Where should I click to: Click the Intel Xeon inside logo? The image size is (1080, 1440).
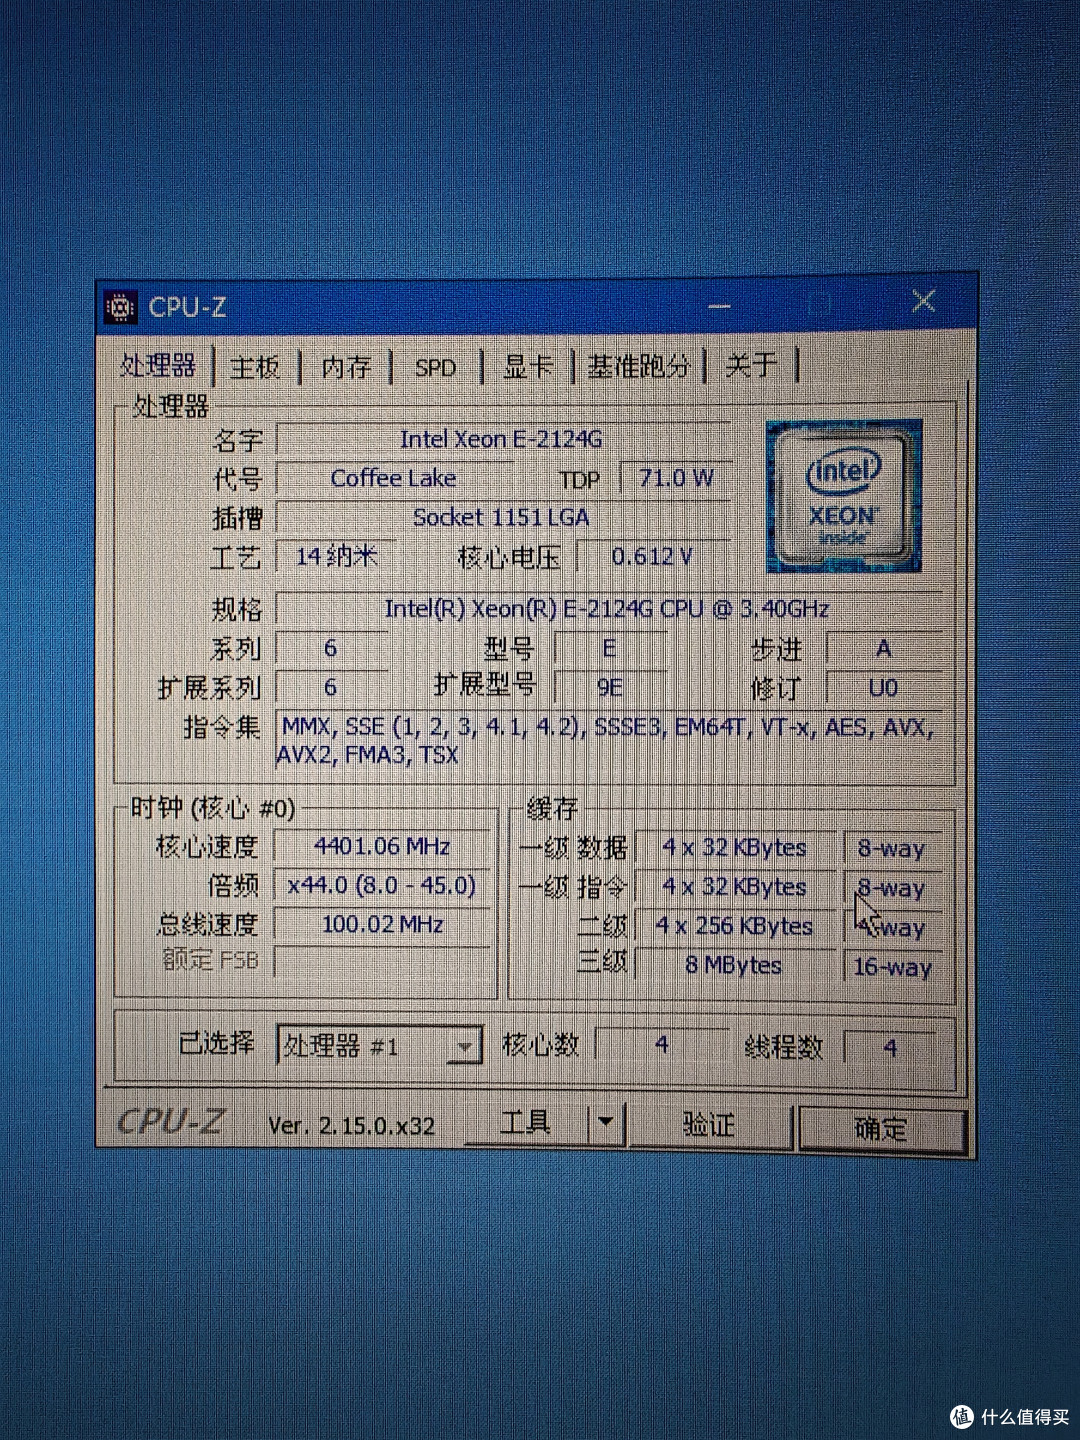[843, 496]
